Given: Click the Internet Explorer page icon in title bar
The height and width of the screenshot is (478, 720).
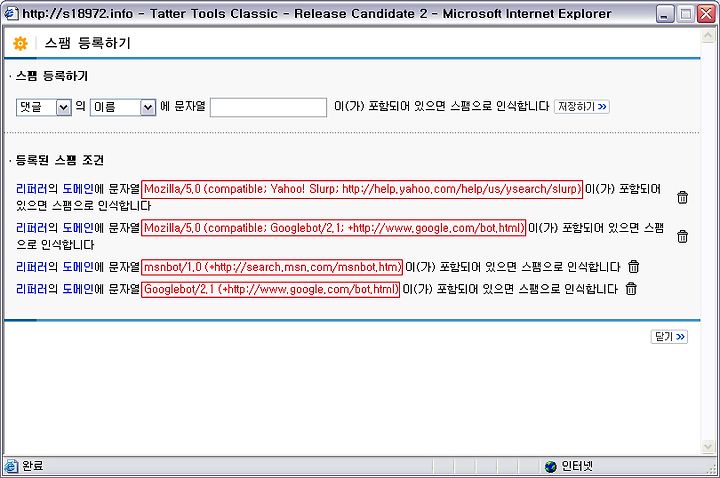Looking at the screenshot, I should [11, 13].
